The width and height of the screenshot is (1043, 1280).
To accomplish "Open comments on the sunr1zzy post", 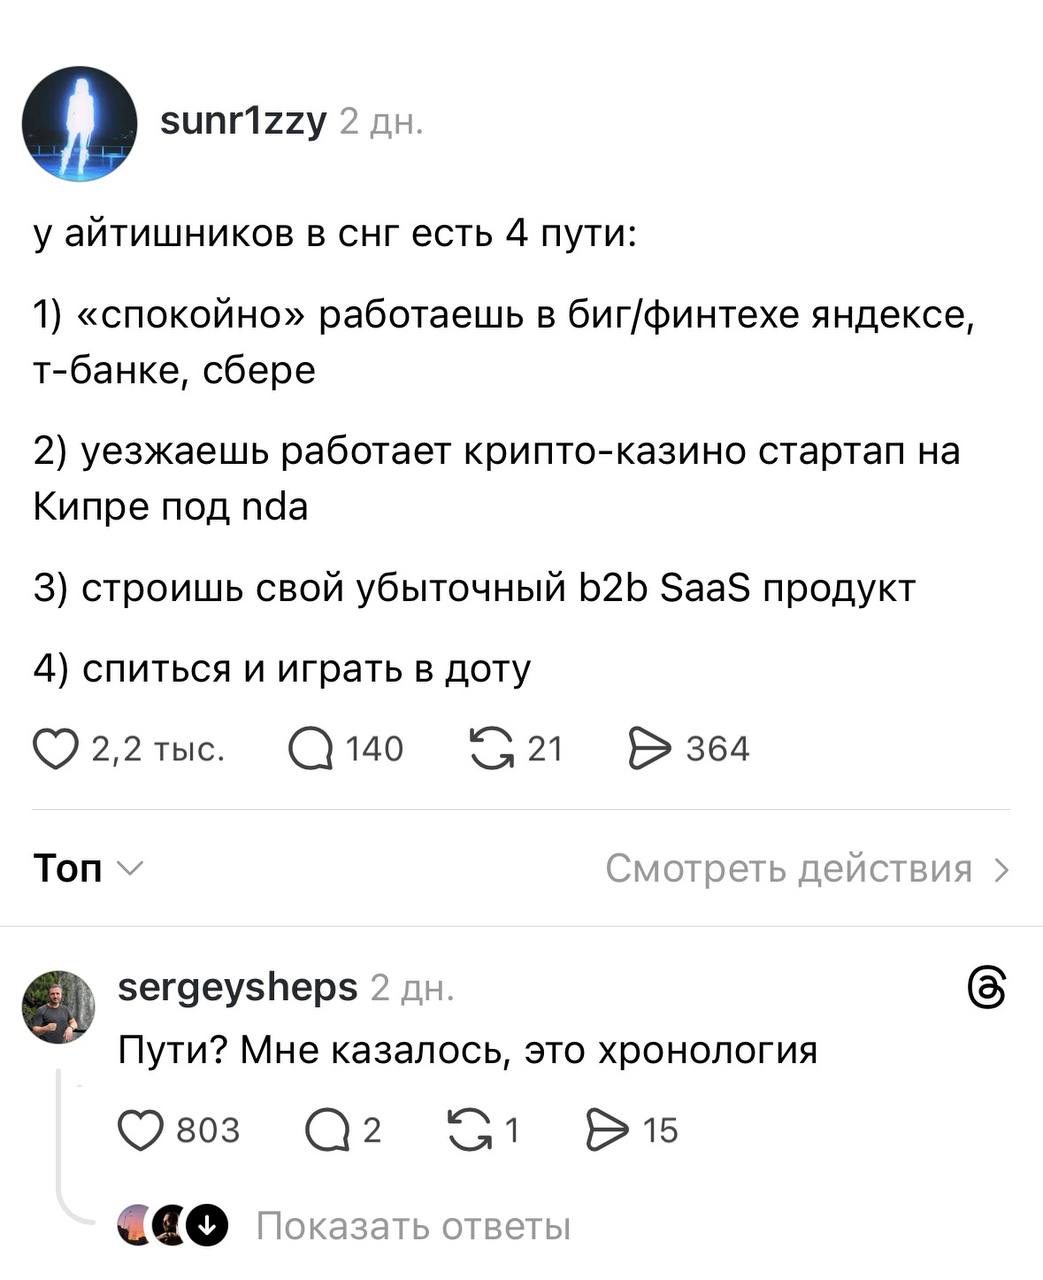I will pos(310,749).
